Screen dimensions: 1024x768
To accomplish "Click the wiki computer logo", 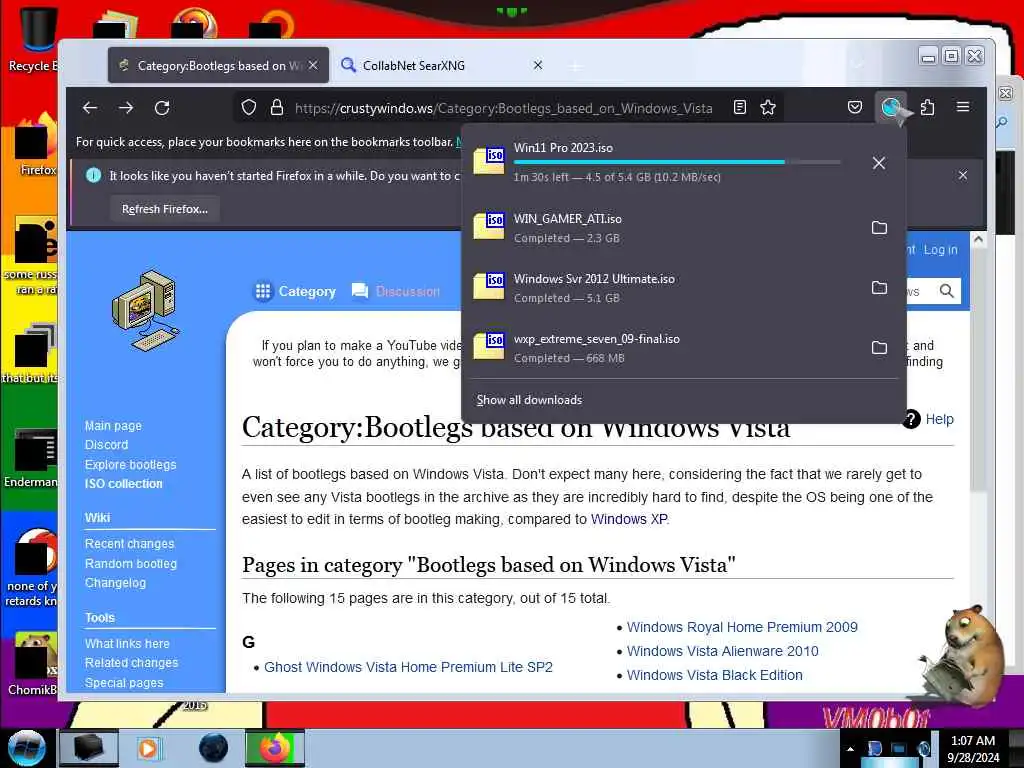I will point(146,311).
